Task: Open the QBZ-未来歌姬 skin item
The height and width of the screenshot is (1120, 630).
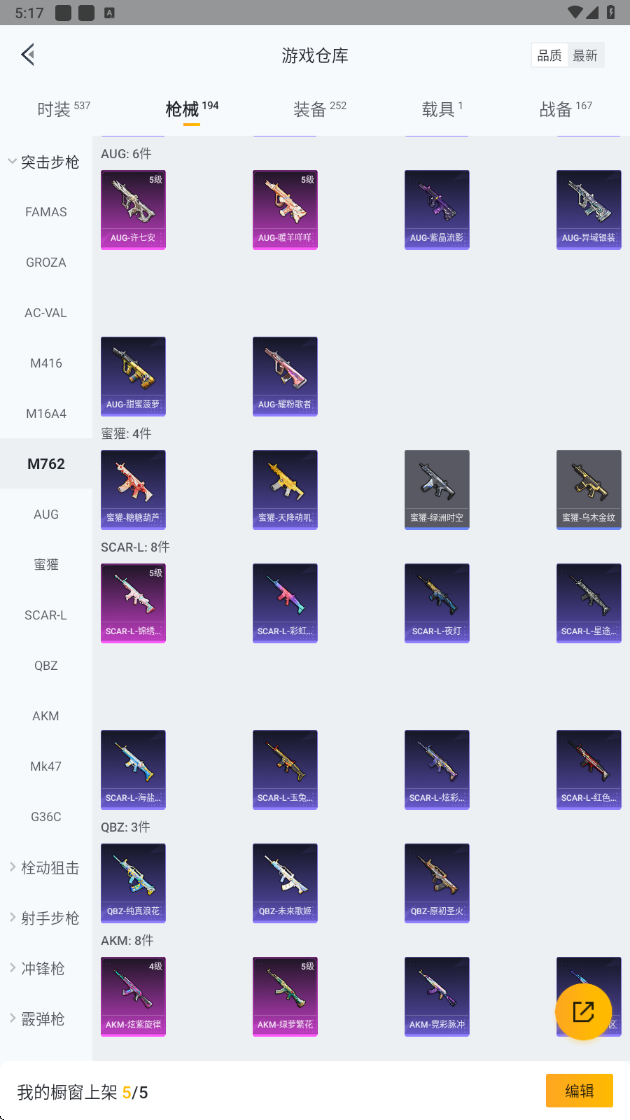Action: (x=285, y=883)
